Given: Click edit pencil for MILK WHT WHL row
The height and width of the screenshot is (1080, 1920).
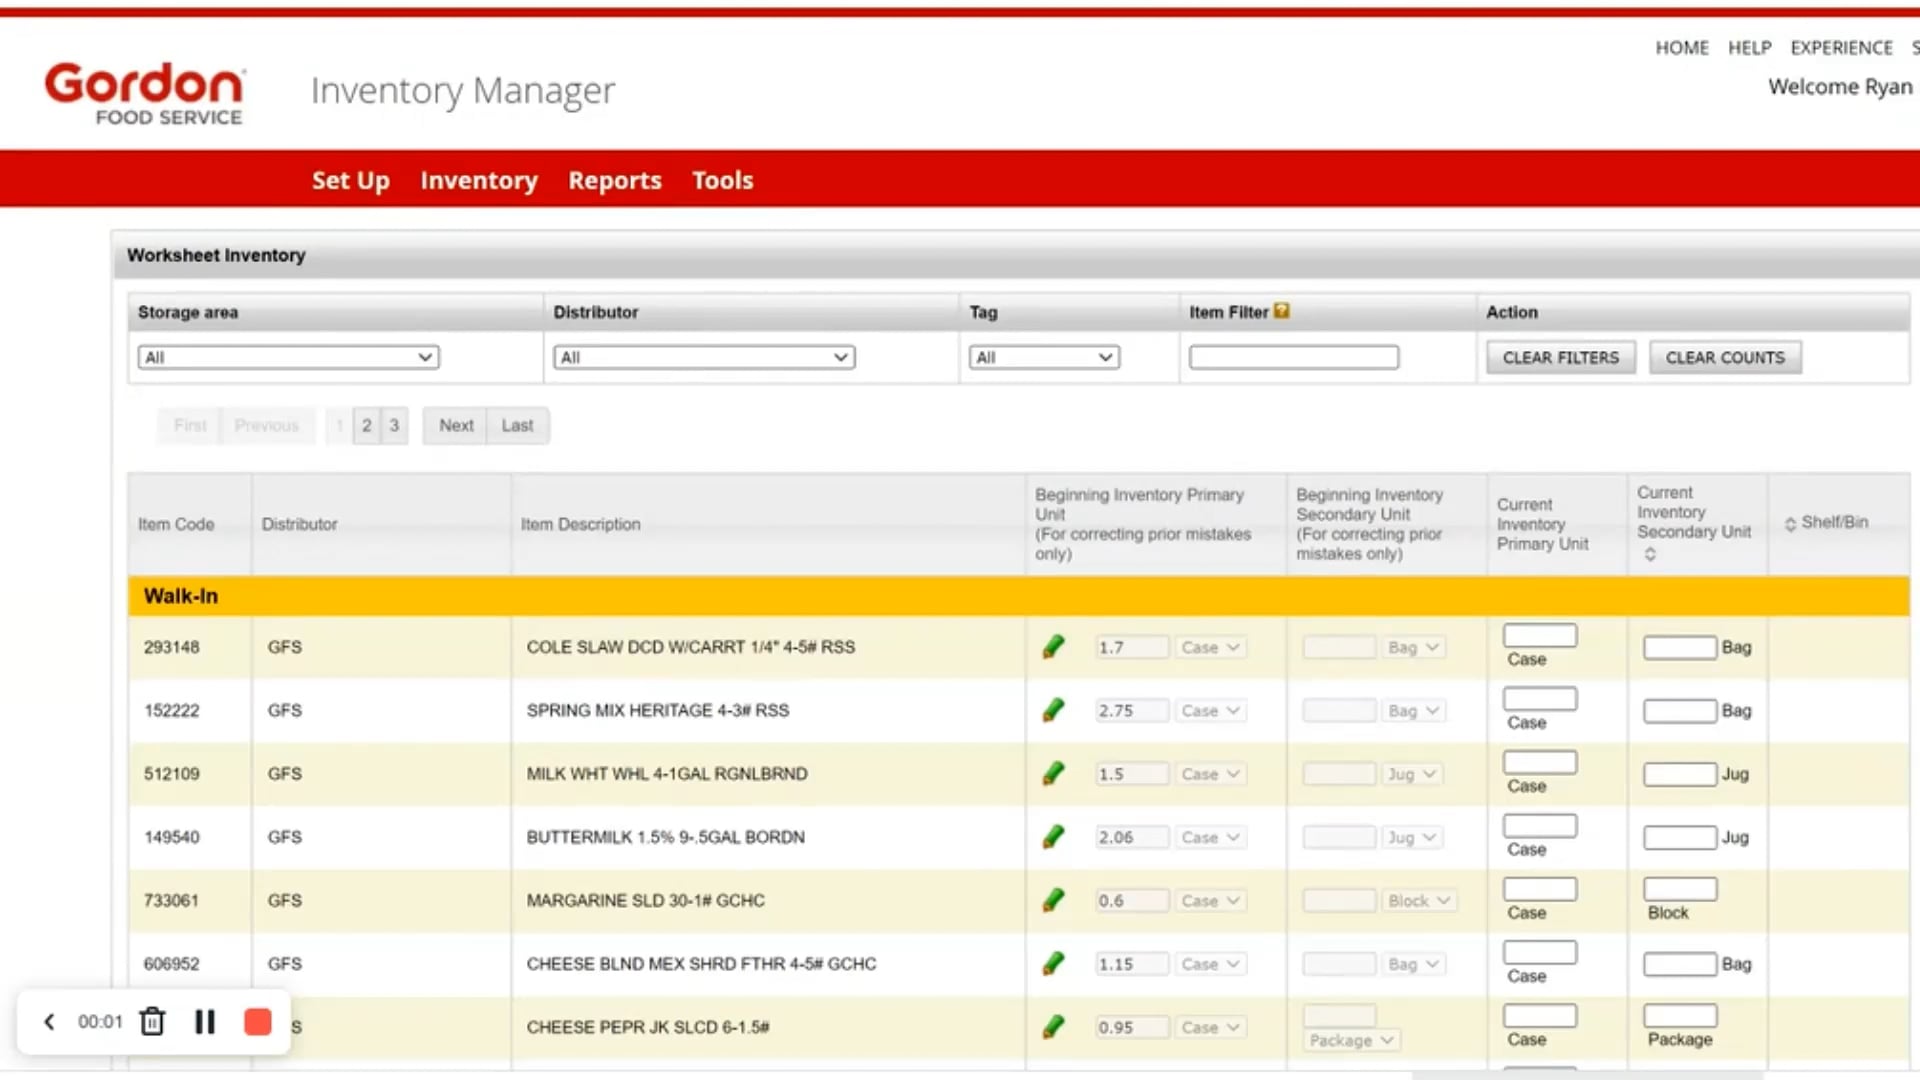Looking at the screenshot, I should click(1053, 774).
